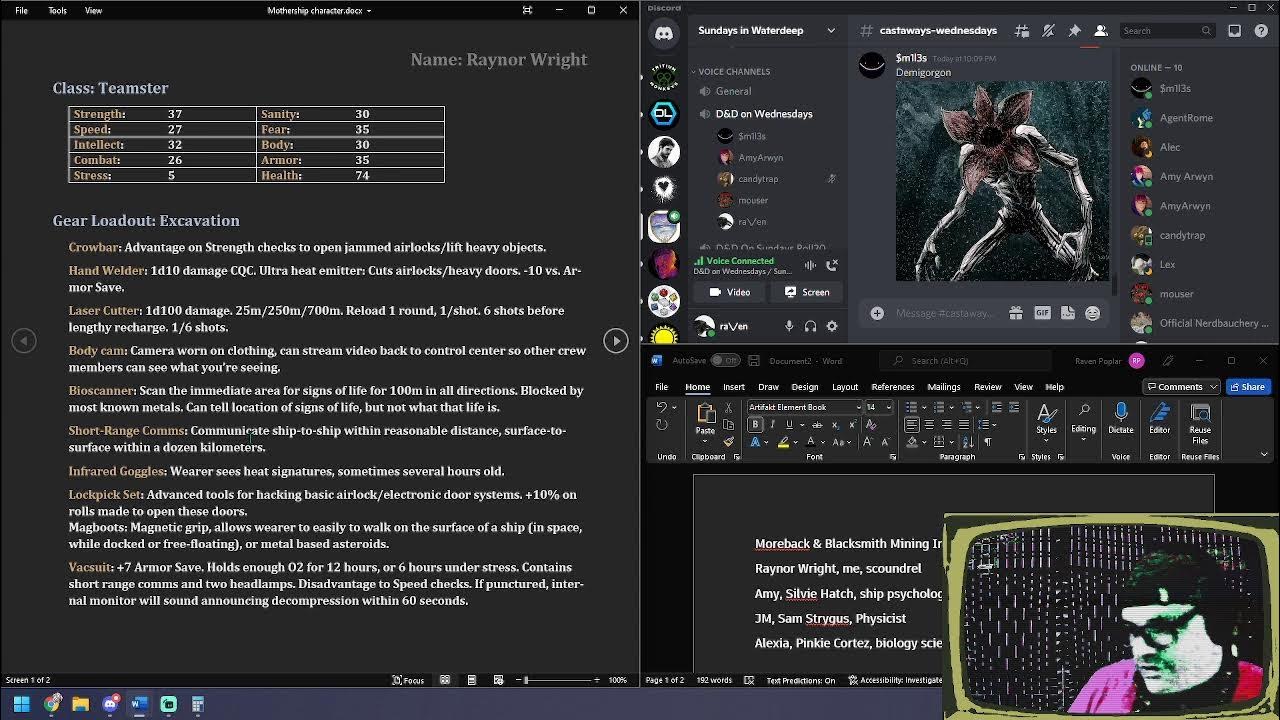1280x720 pixels.
Task: Save document icon in Word title bar
Action: click(755, 361)
